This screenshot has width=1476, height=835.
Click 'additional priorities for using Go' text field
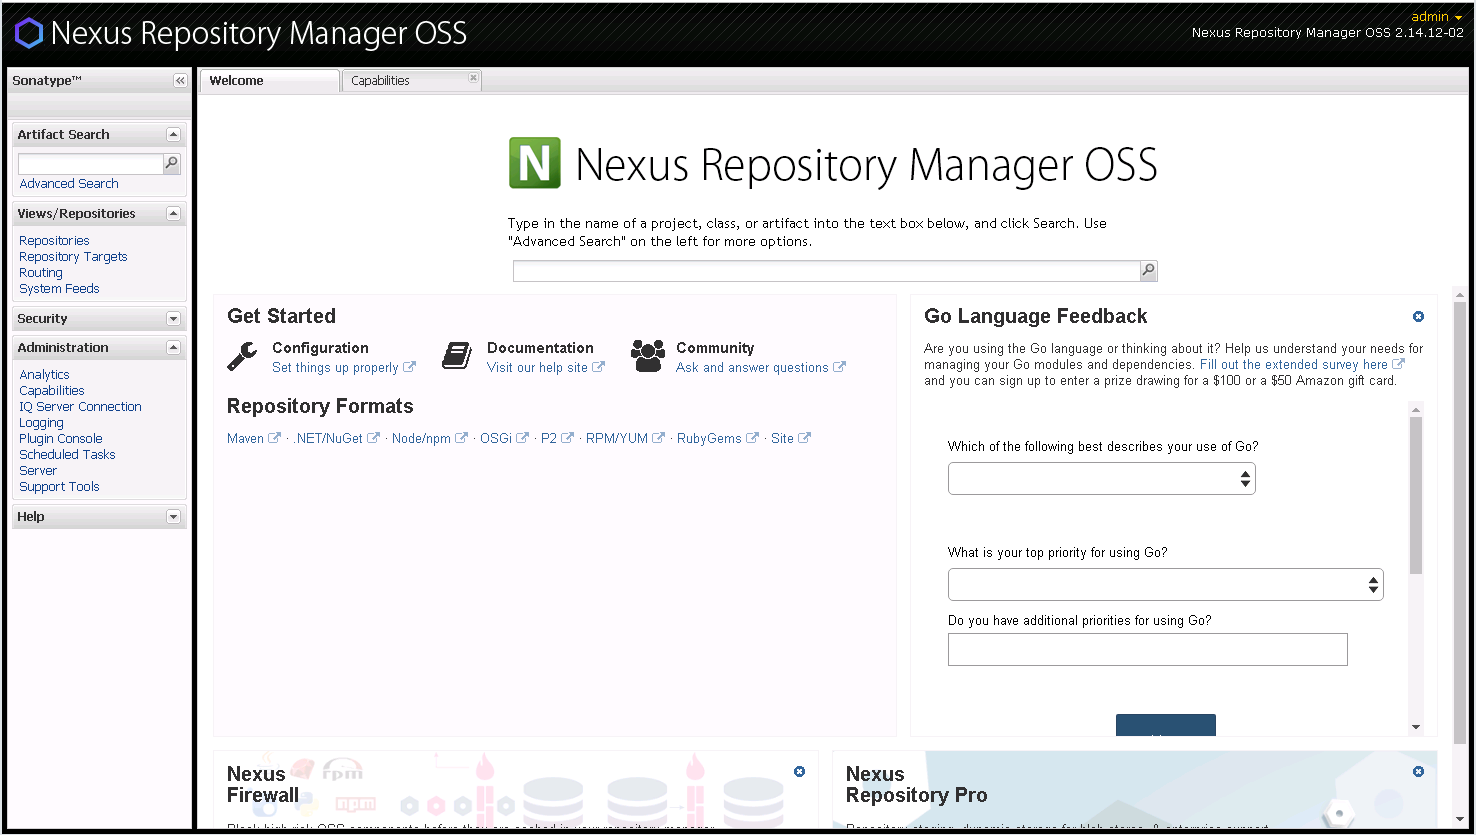pos(1148,649)
